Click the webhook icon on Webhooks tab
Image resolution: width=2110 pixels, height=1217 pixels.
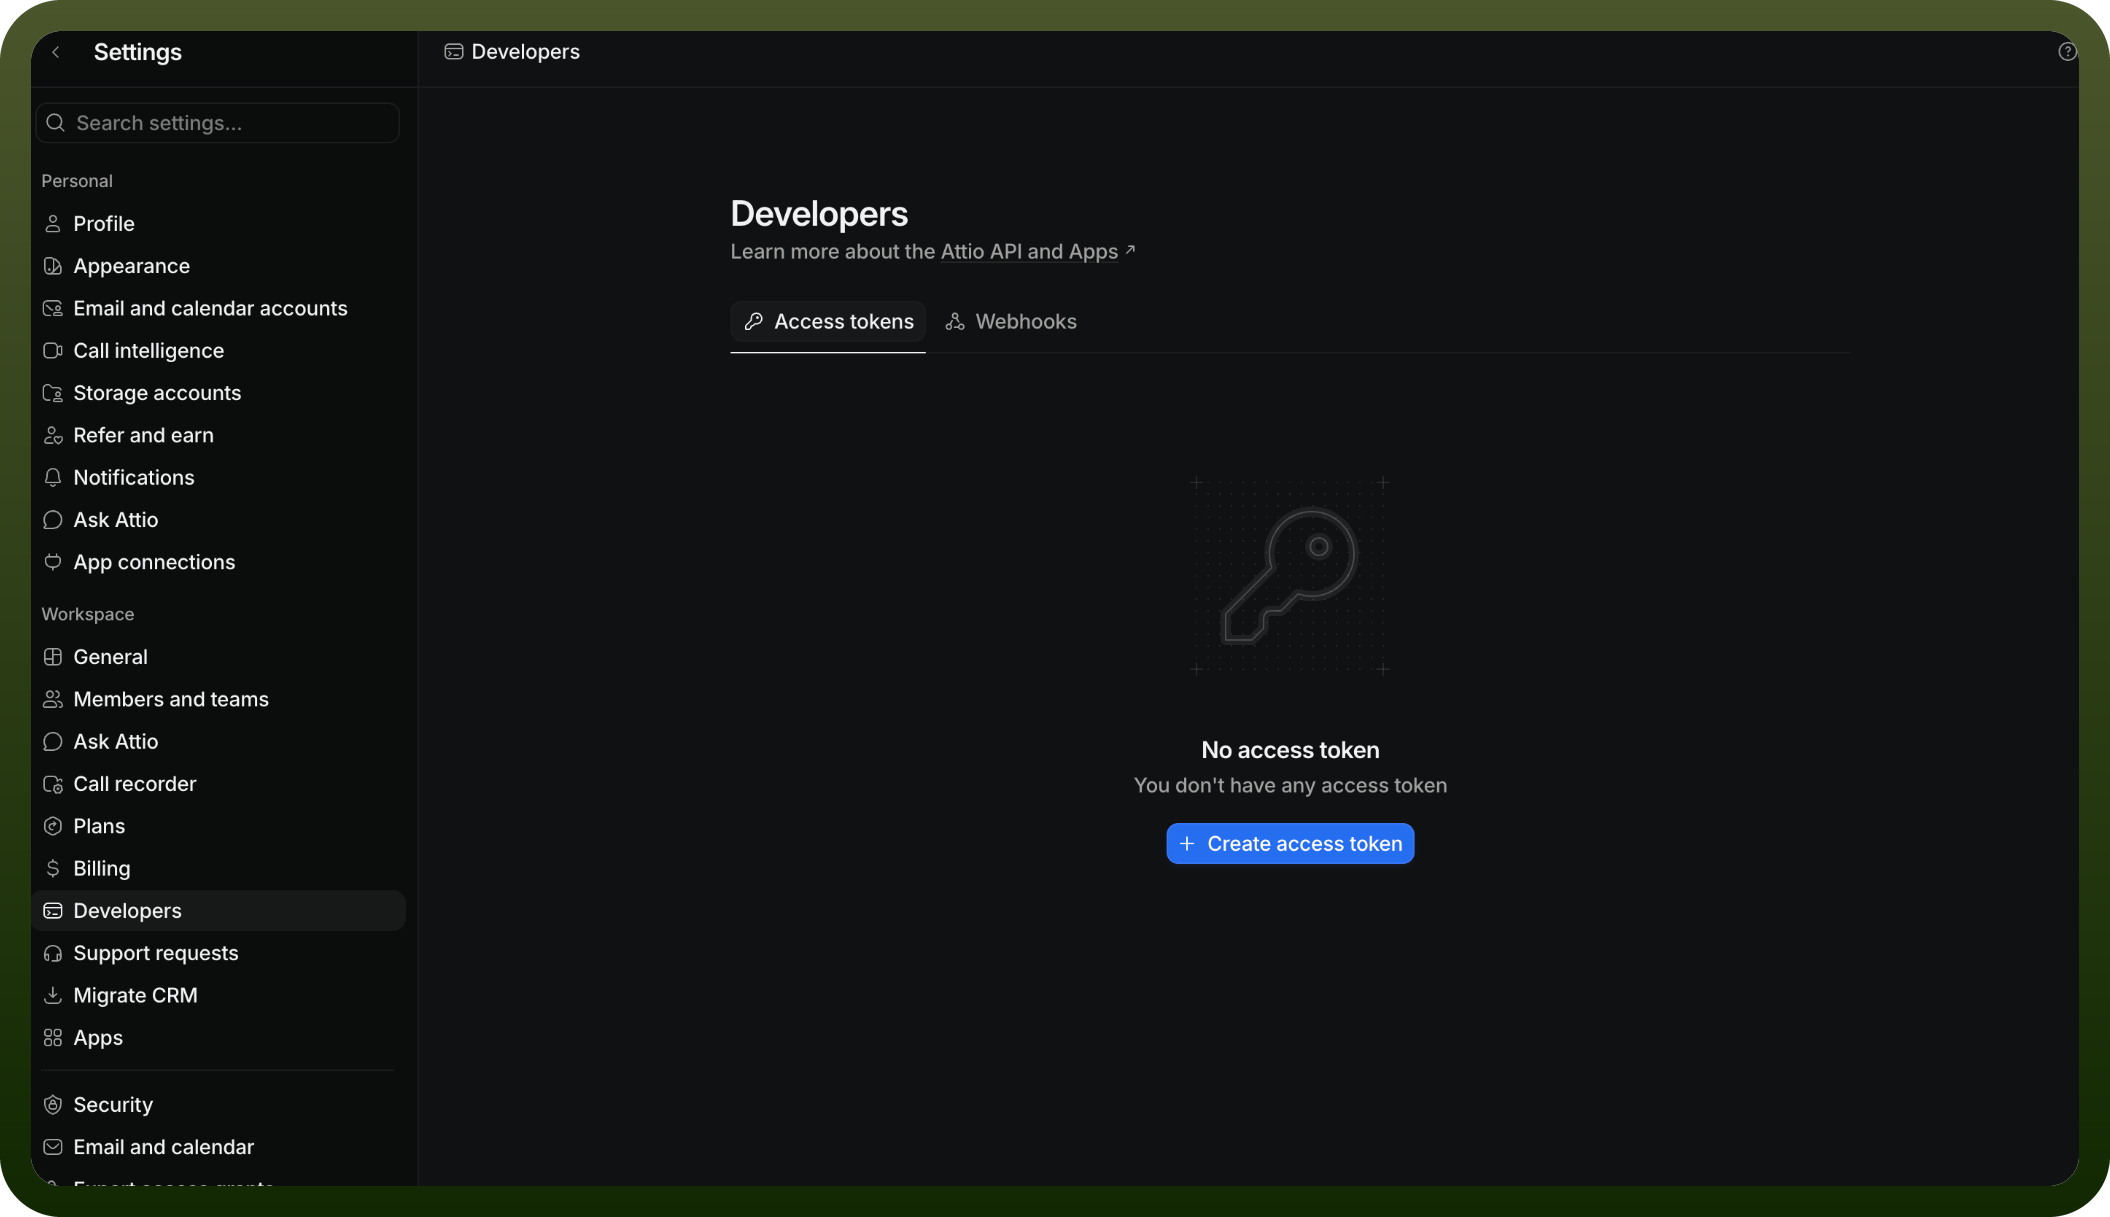pyautogui.click(x=955, y=321)
